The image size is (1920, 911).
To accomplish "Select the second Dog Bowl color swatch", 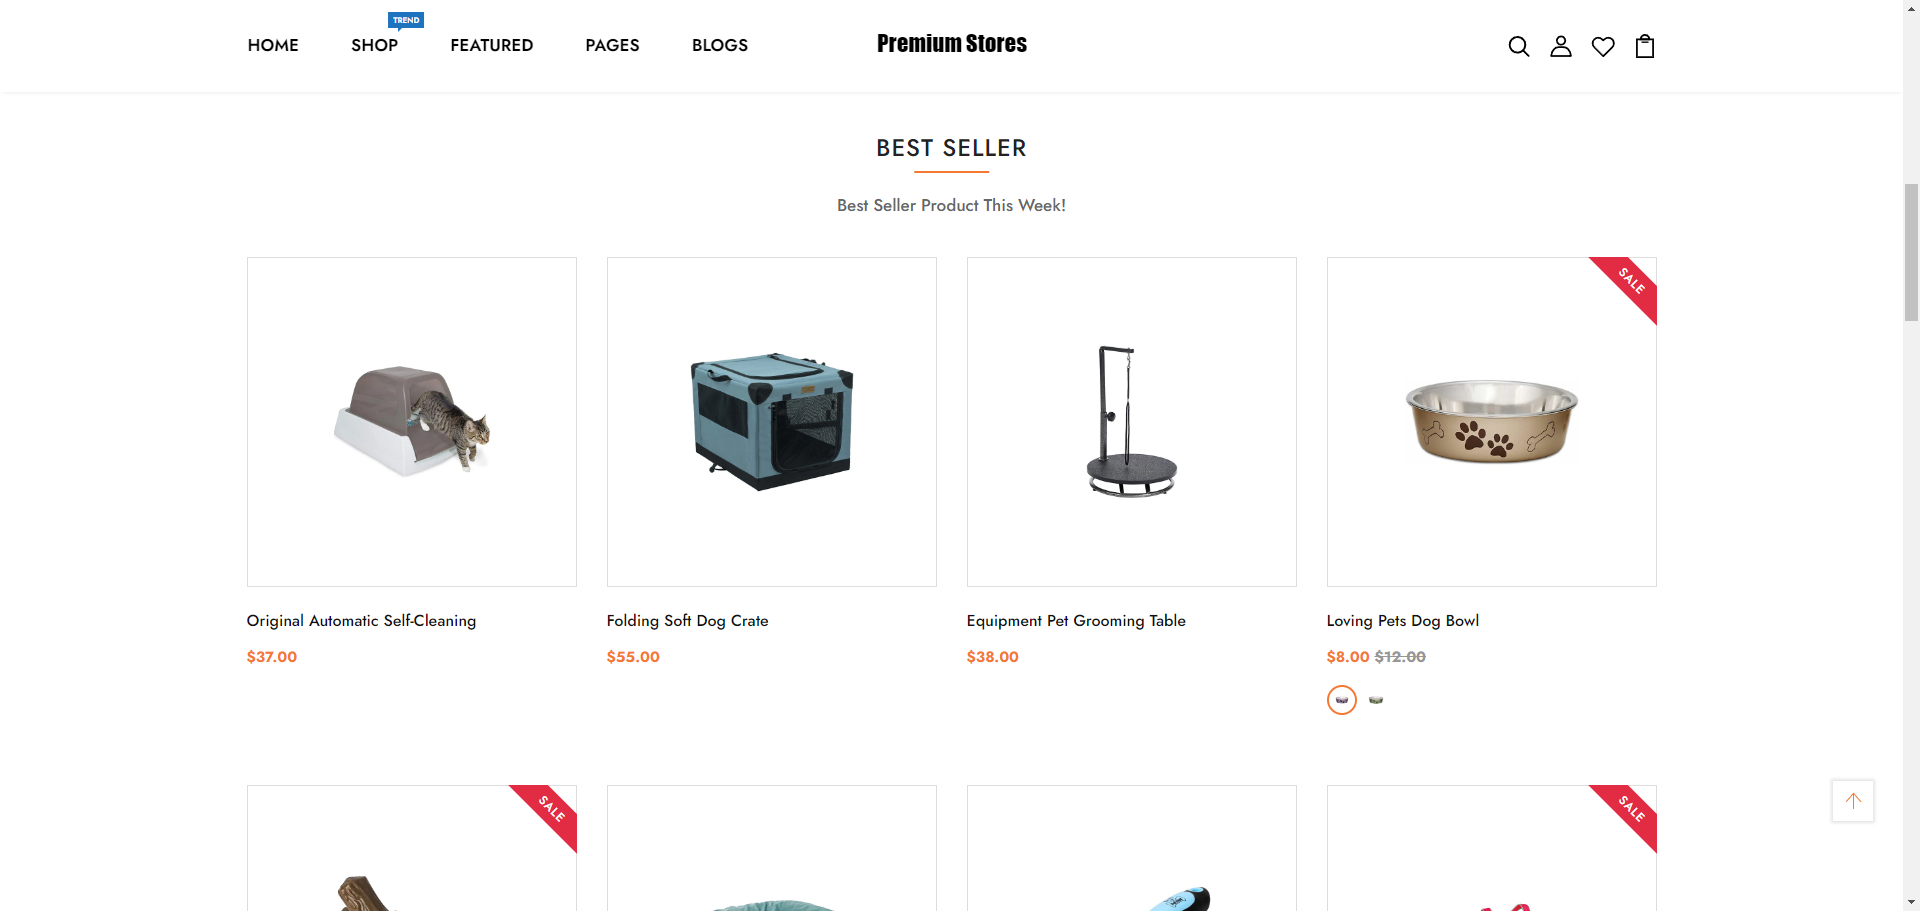I will pos(1376,700).
